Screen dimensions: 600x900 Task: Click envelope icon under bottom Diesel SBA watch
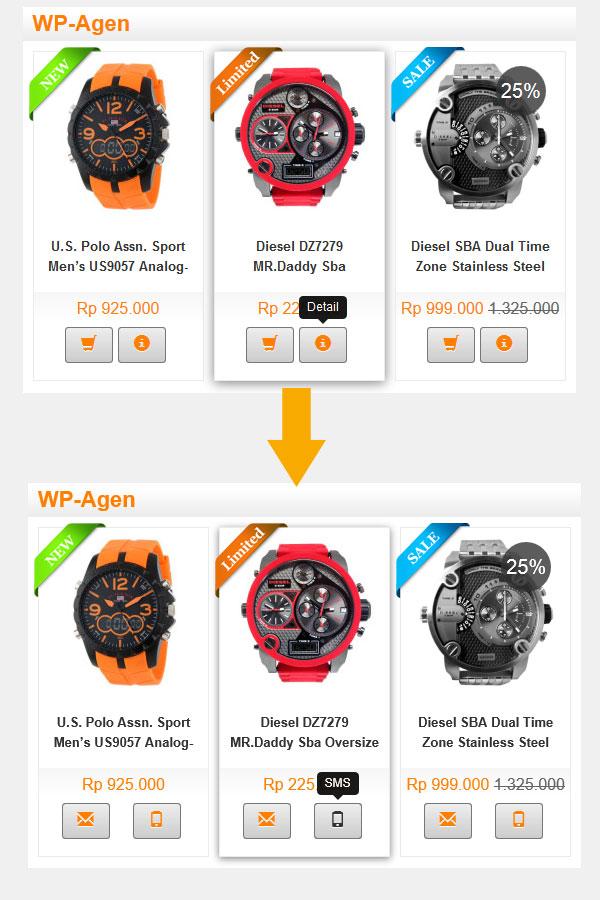click(x=448, y=820)
